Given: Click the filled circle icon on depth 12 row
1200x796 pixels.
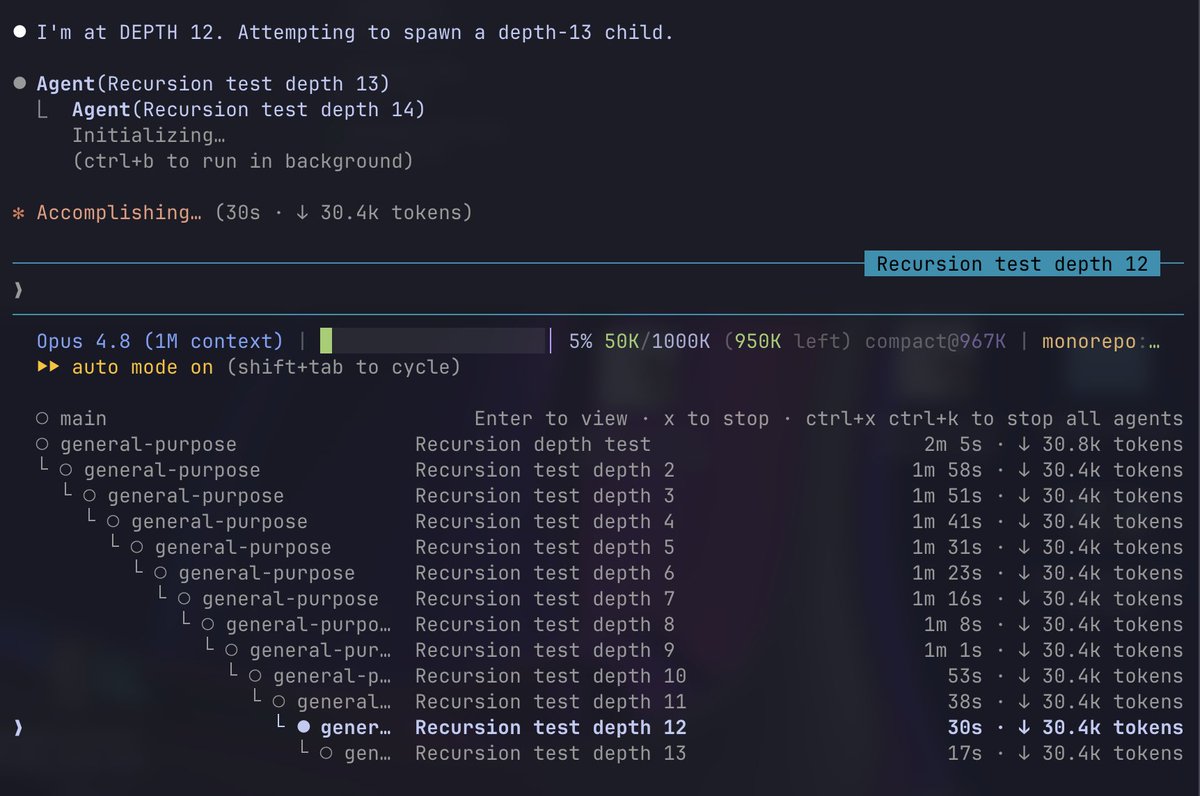Looking at the screenshot, I should point(303,728).
